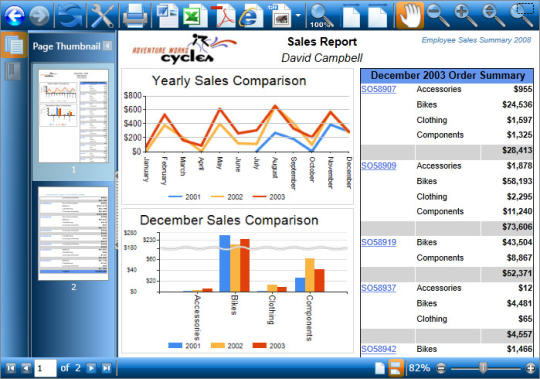
Task: Switch to continuous page view
Action: pos(396,368)
